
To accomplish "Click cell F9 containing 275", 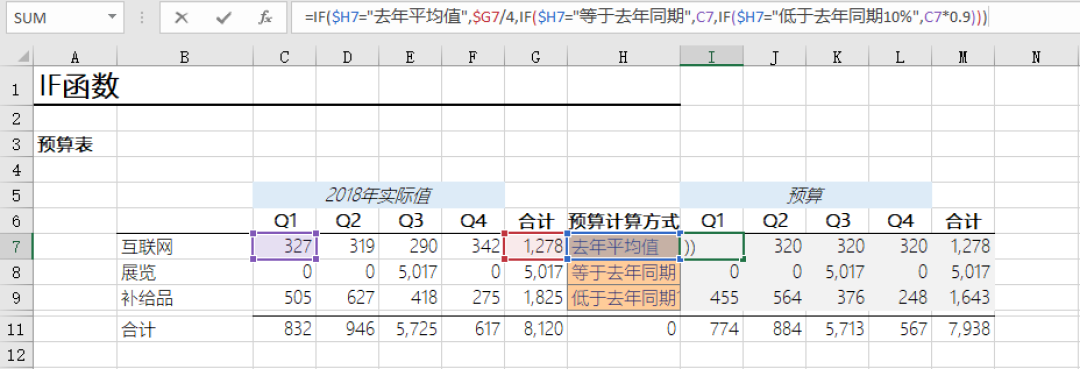I will [472, 297].
